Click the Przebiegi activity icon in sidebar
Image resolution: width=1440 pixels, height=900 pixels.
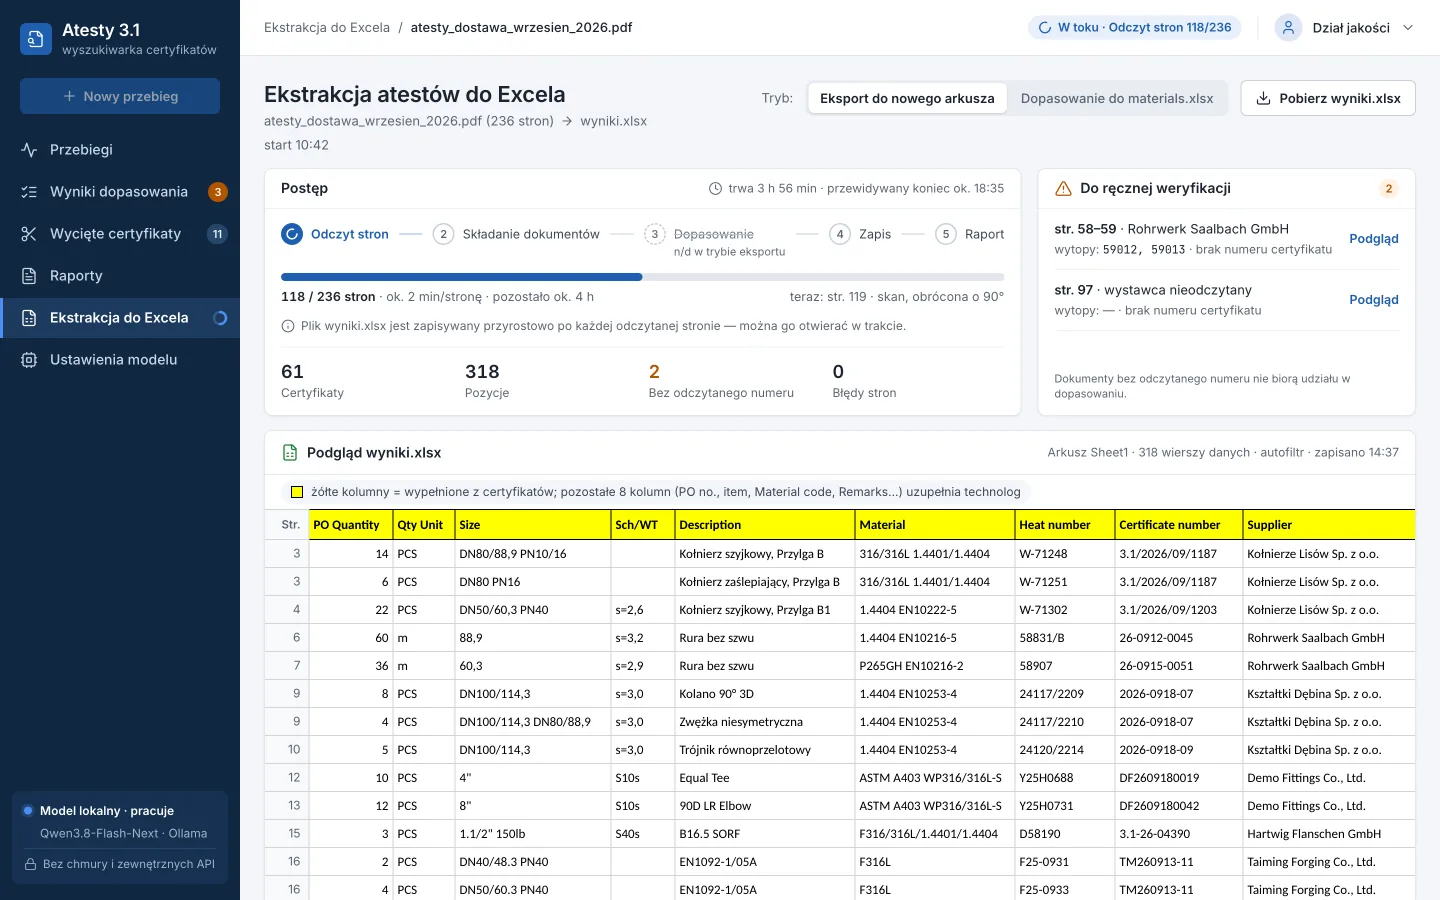[29, 150]
